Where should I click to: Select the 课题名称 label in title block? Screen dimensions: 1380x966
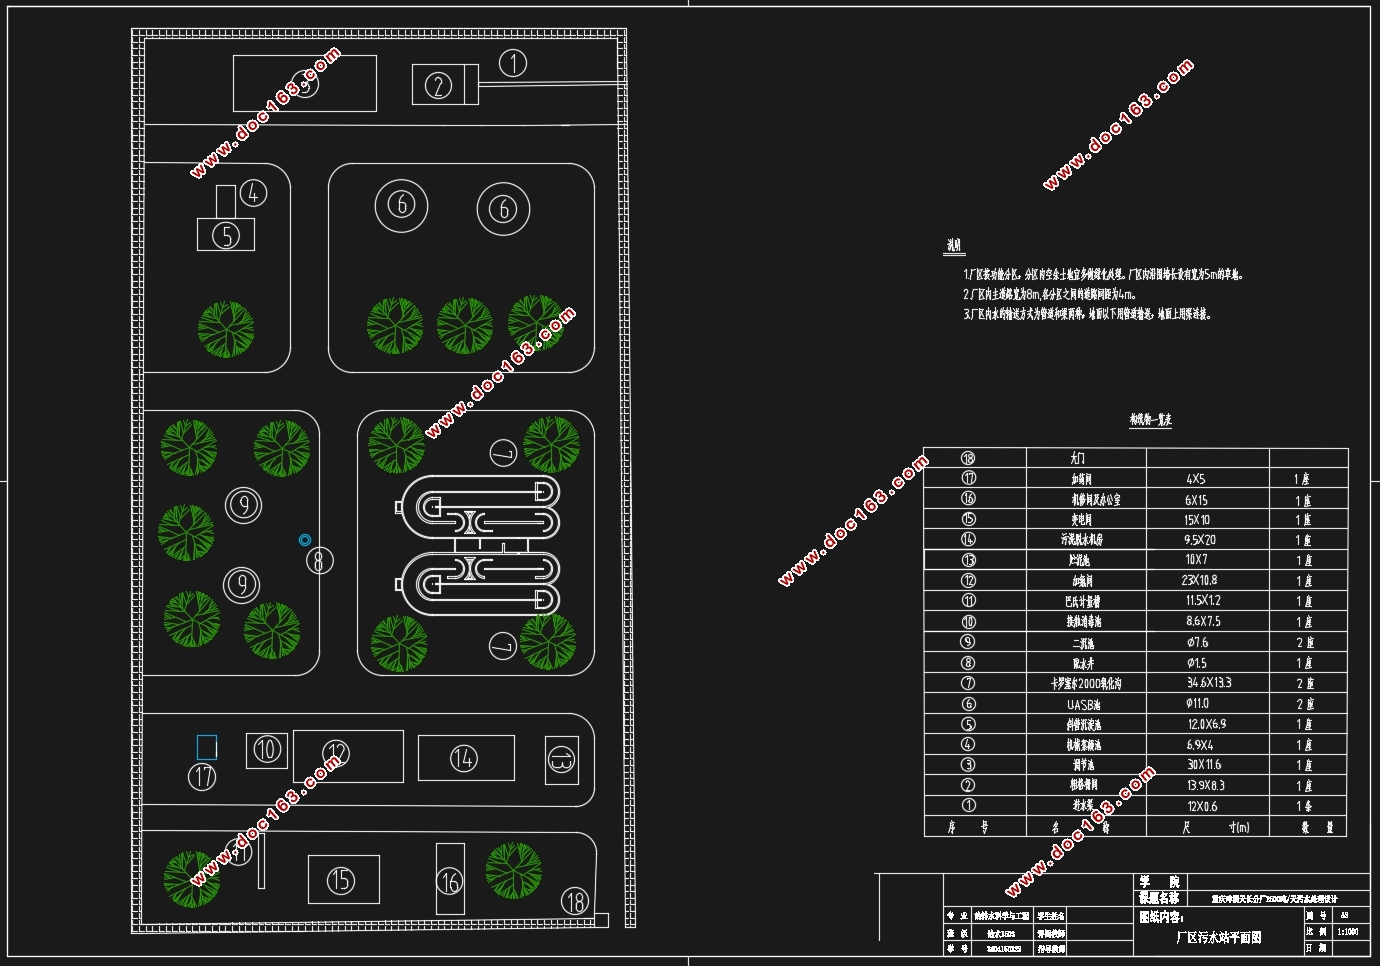coord(1159,898)
